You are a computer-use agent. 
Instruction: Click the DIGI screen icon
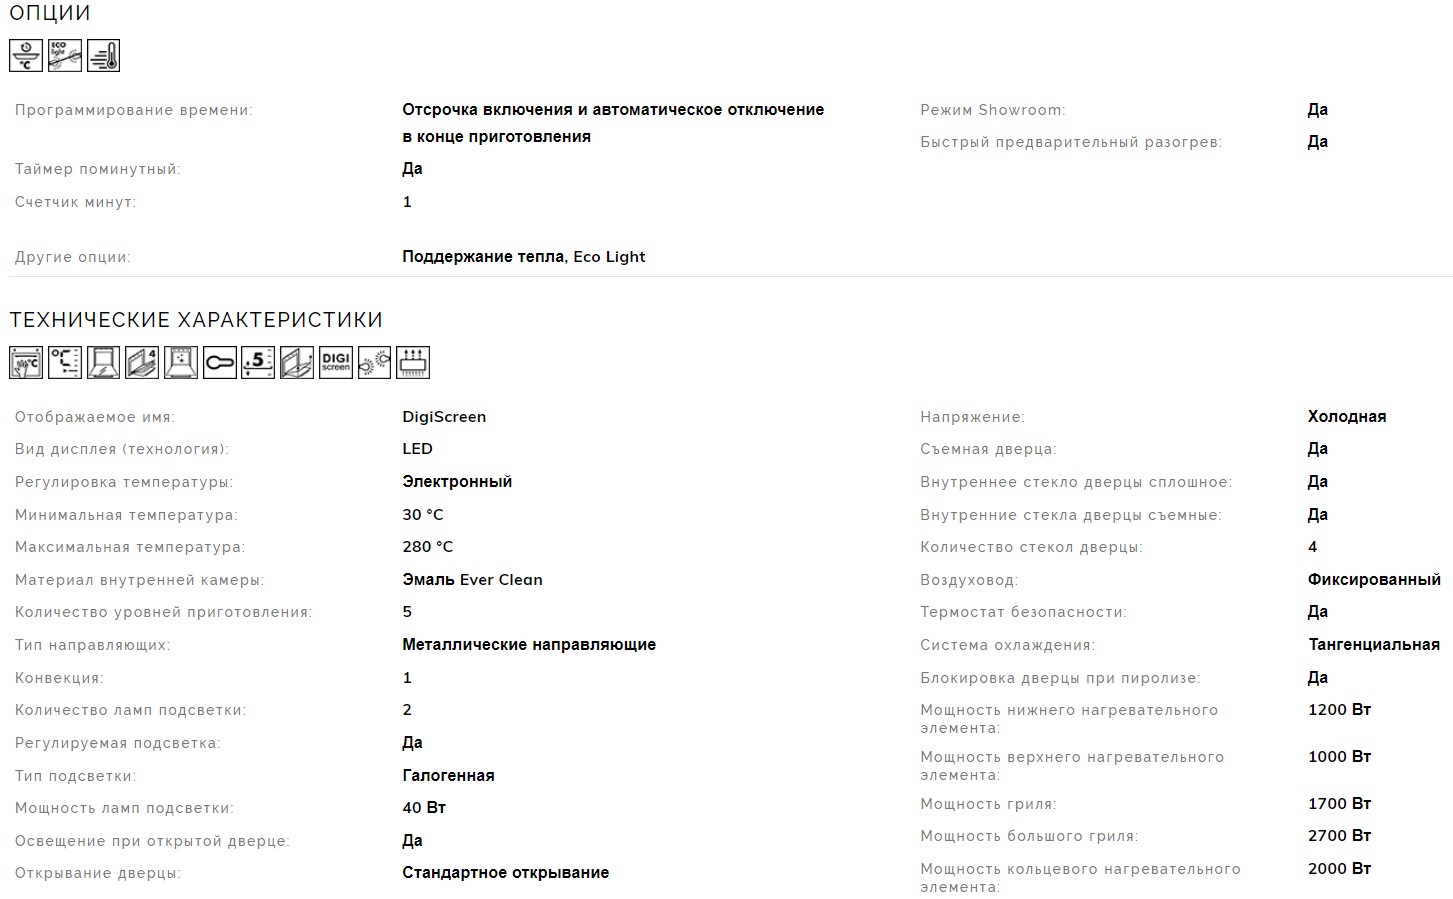tap(336, 362)
